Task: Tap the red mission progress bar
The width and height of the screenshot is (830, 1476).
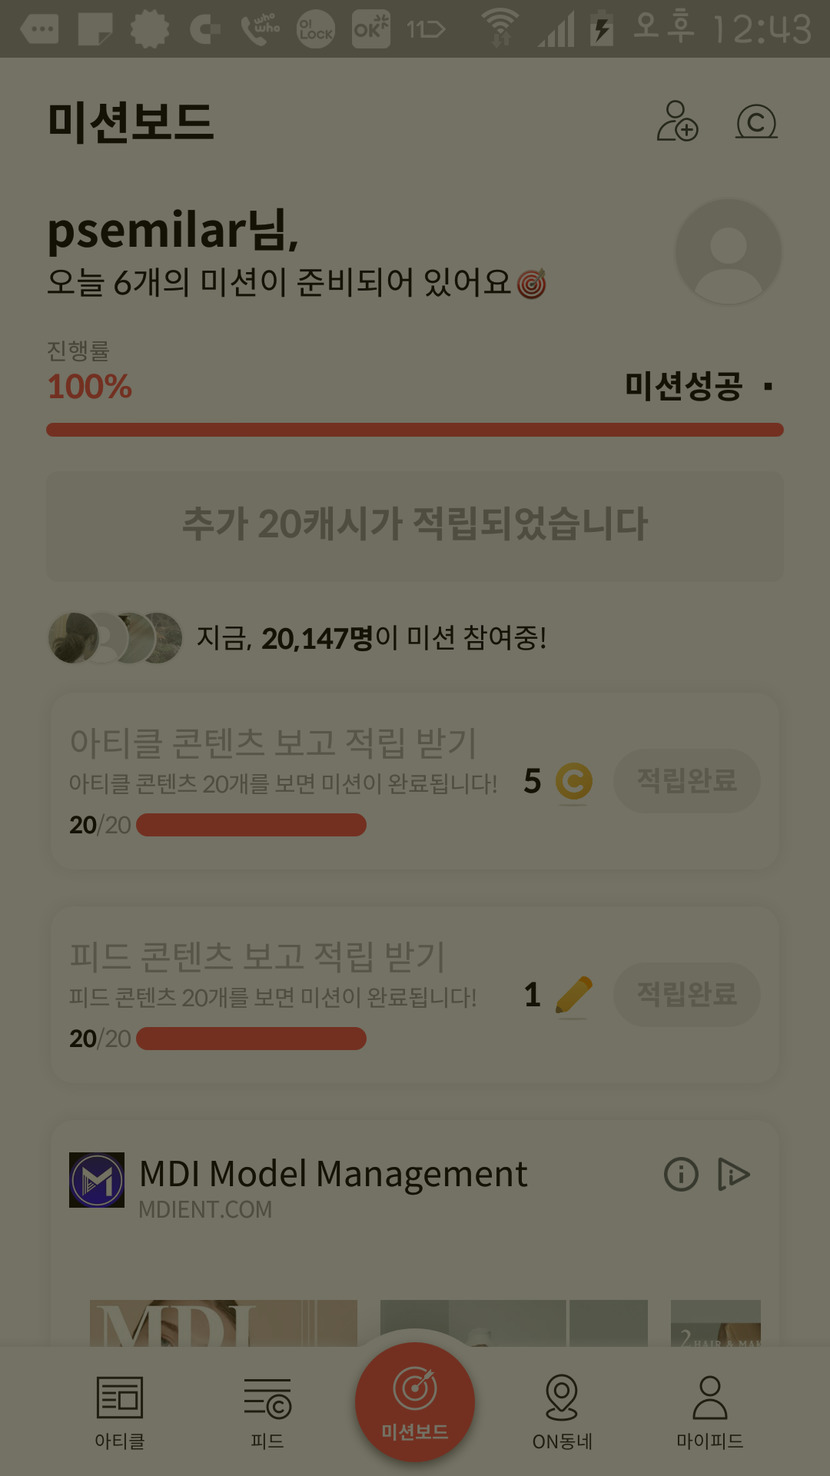Action: [415, 430]
